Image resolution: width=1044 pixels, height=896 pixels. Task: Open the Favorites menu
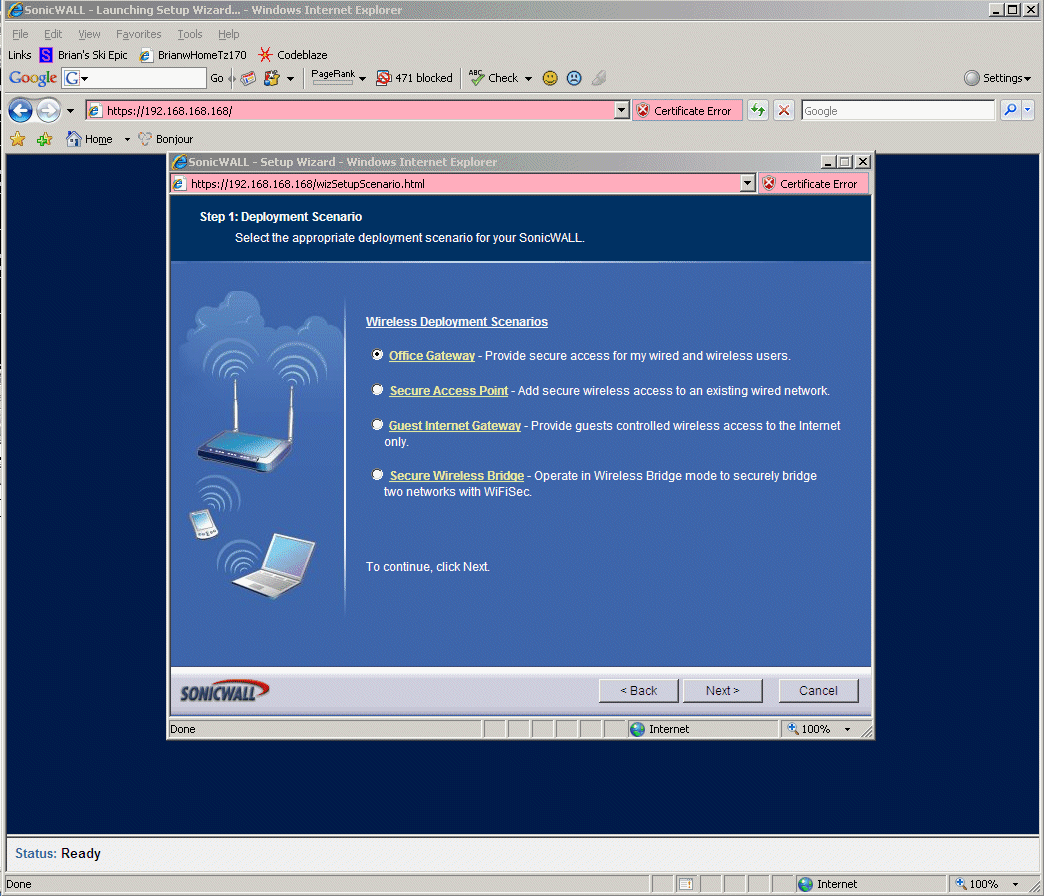(x=138, y=34)
